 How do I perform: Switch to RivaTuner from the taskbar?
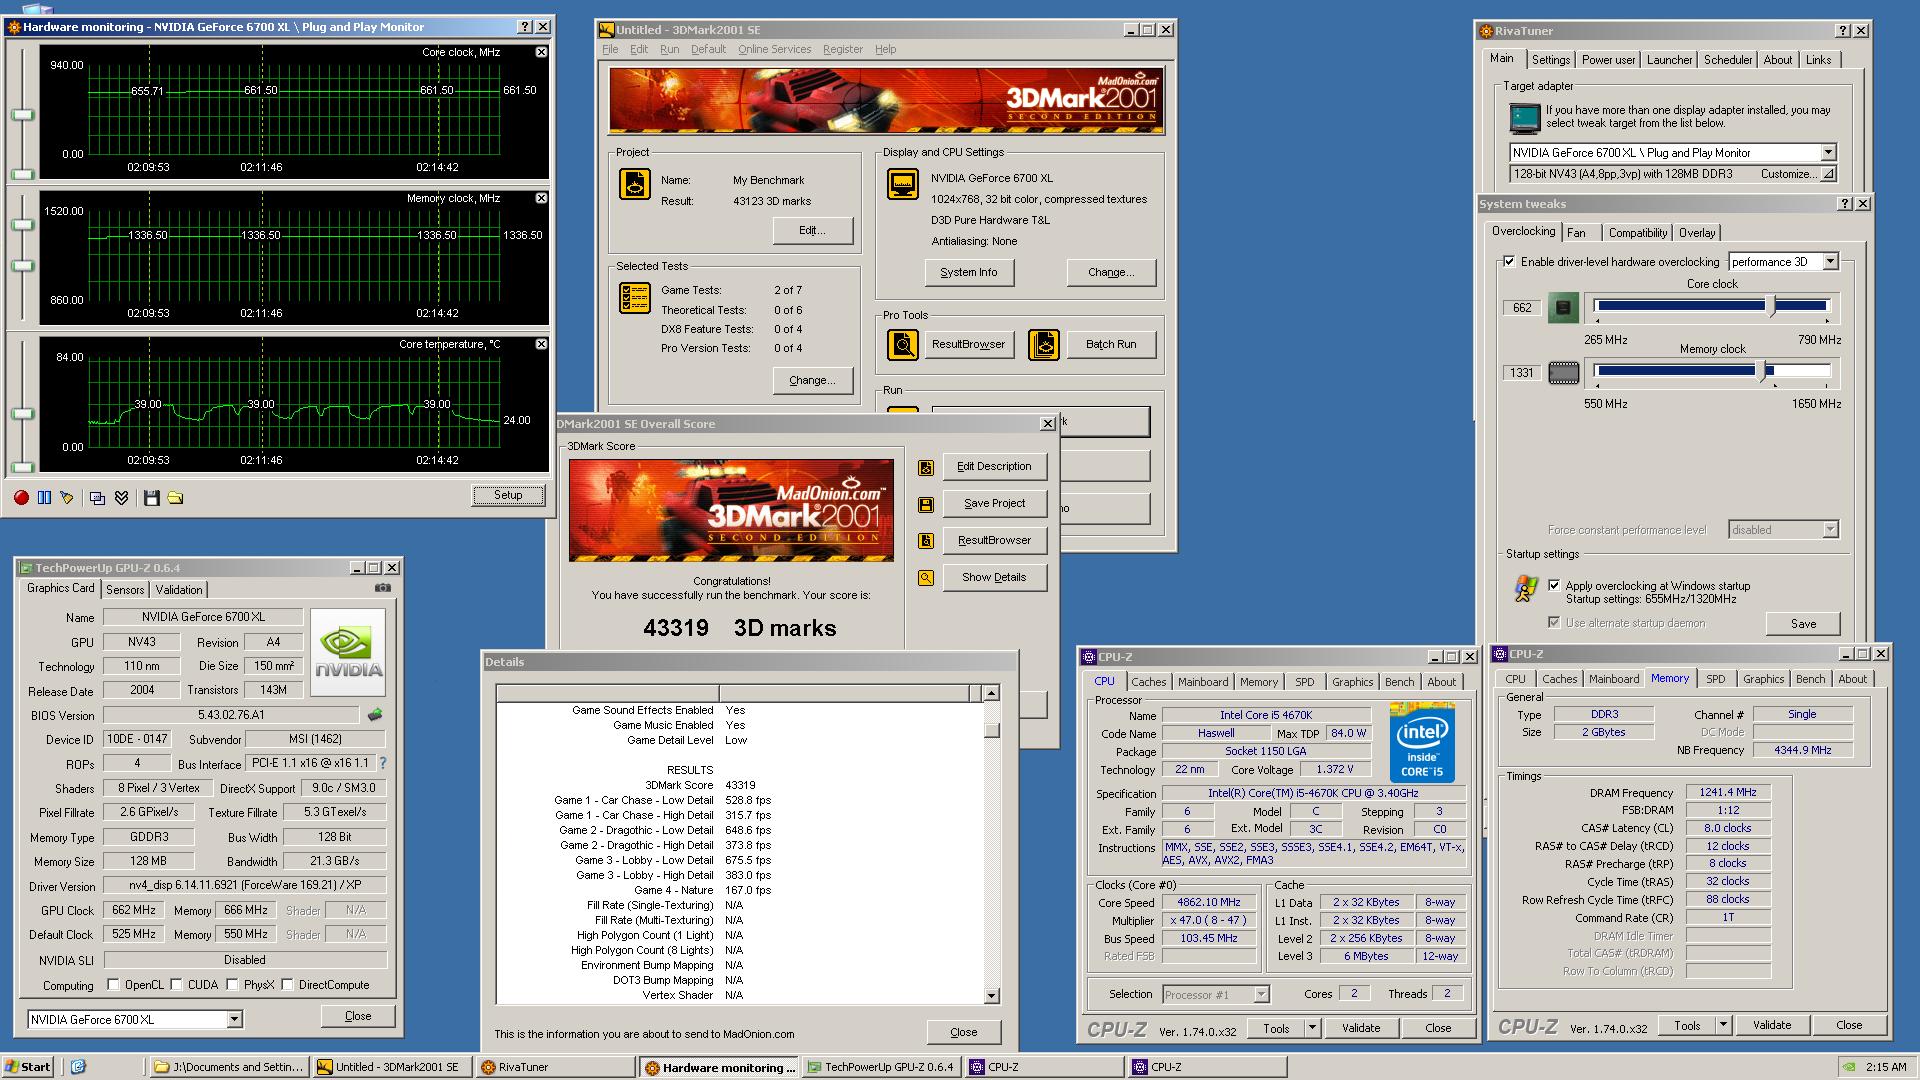[x=554, y=1067]
